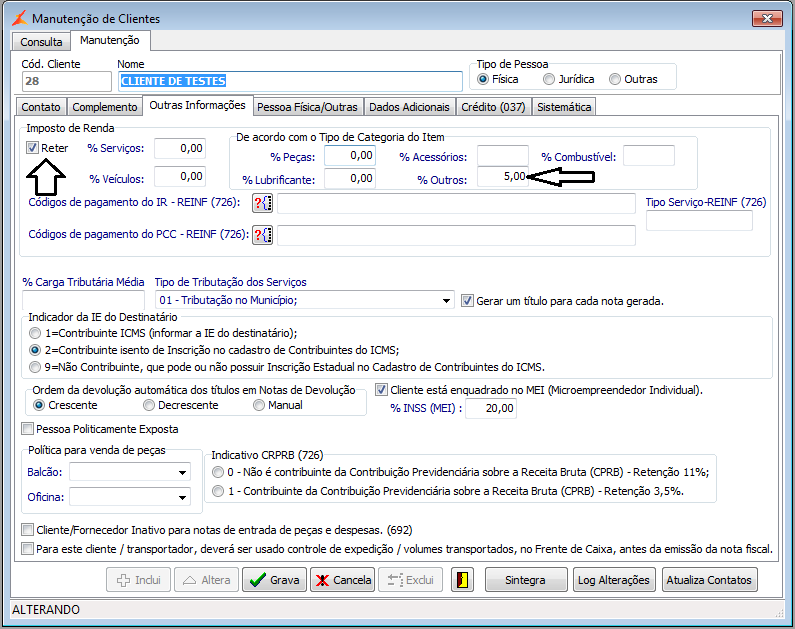
Task: Select option 9=Não Contribuinte
Action: (x=35, y=367)
